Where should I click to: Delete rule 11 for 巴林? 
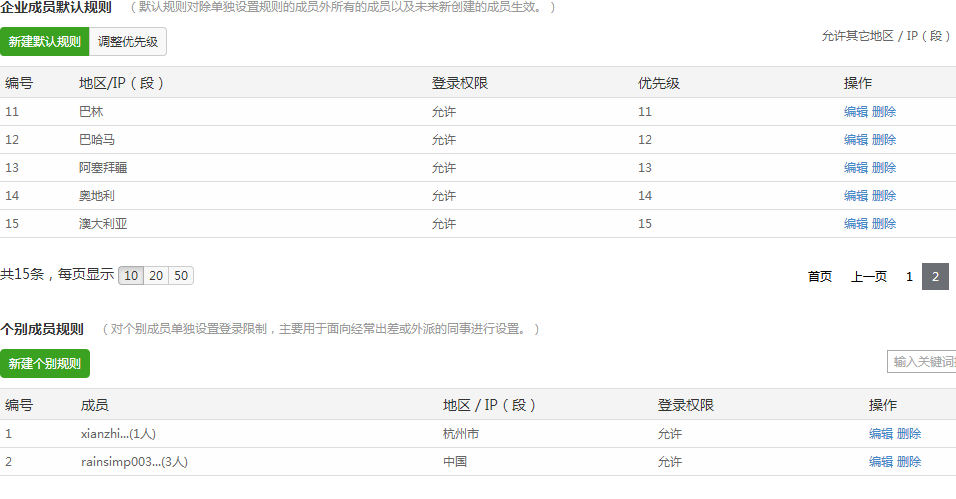[x=884, y=112]
